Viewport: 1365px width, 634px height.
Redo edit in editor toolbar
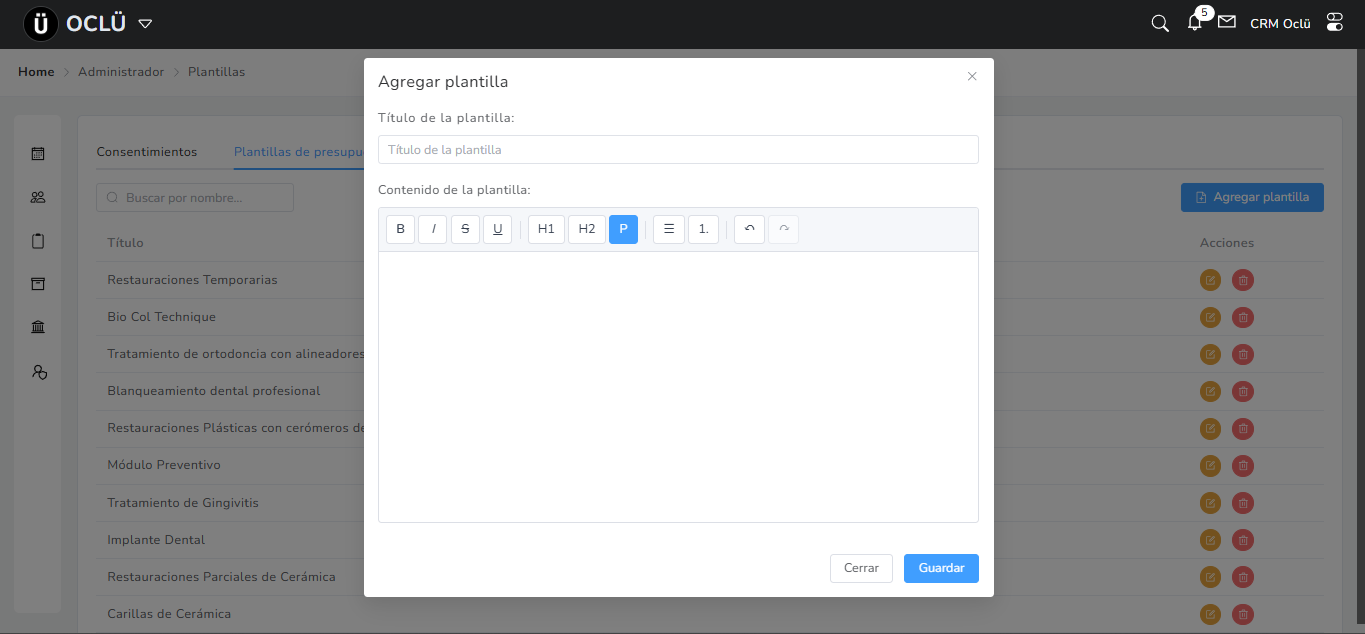[x=784, y=229]
